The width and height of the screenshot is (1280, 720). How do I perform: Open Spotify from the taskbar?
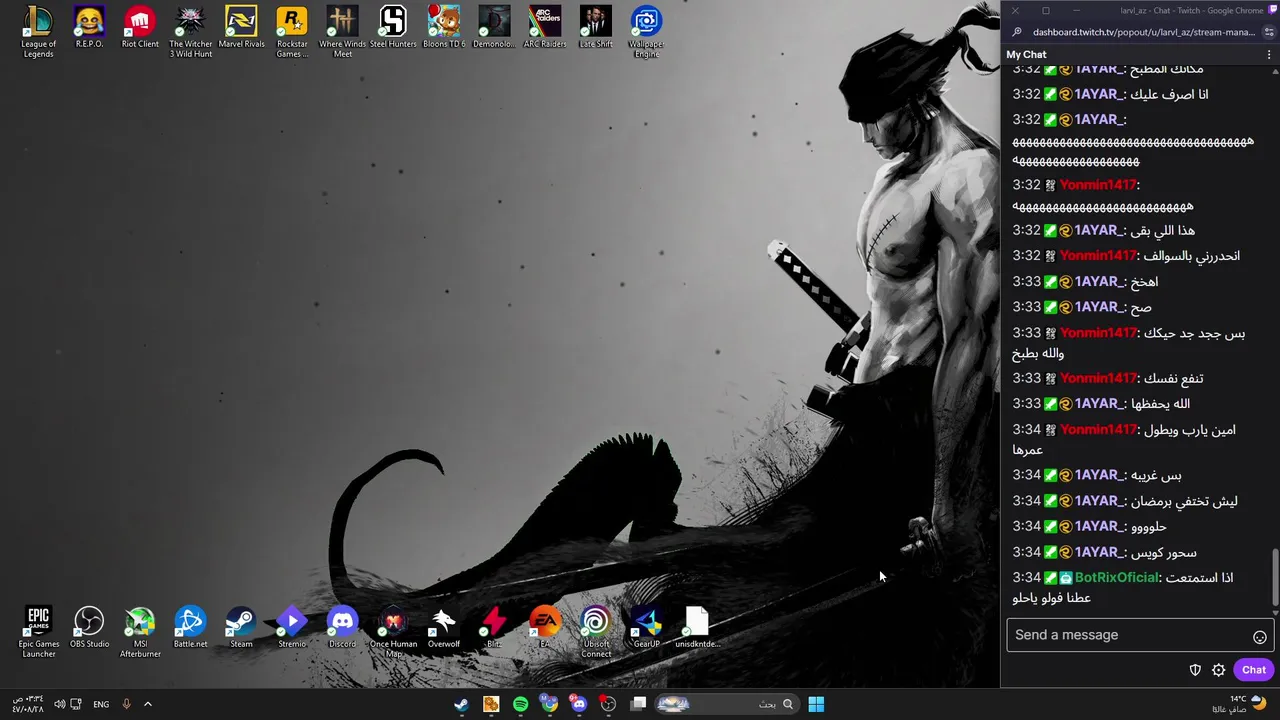(520, 704)
